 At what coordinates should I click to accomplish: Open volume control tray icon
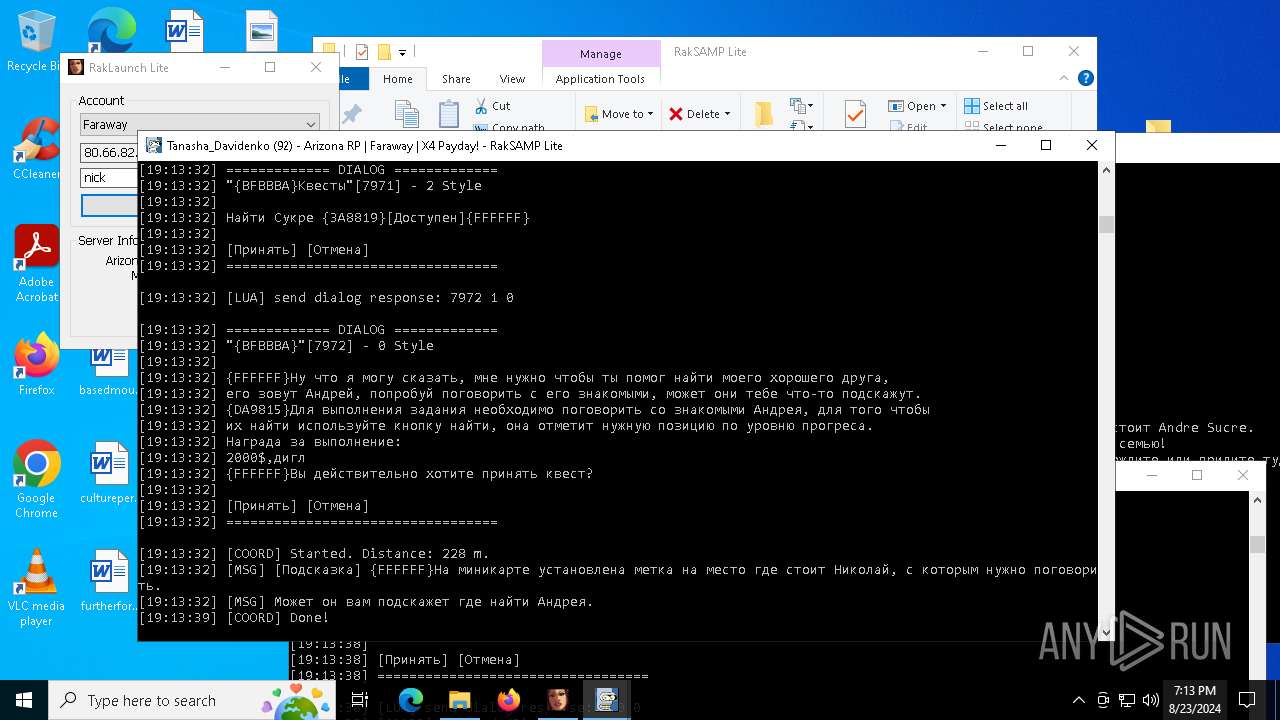pyautogui.click(x=1150, y=700)
